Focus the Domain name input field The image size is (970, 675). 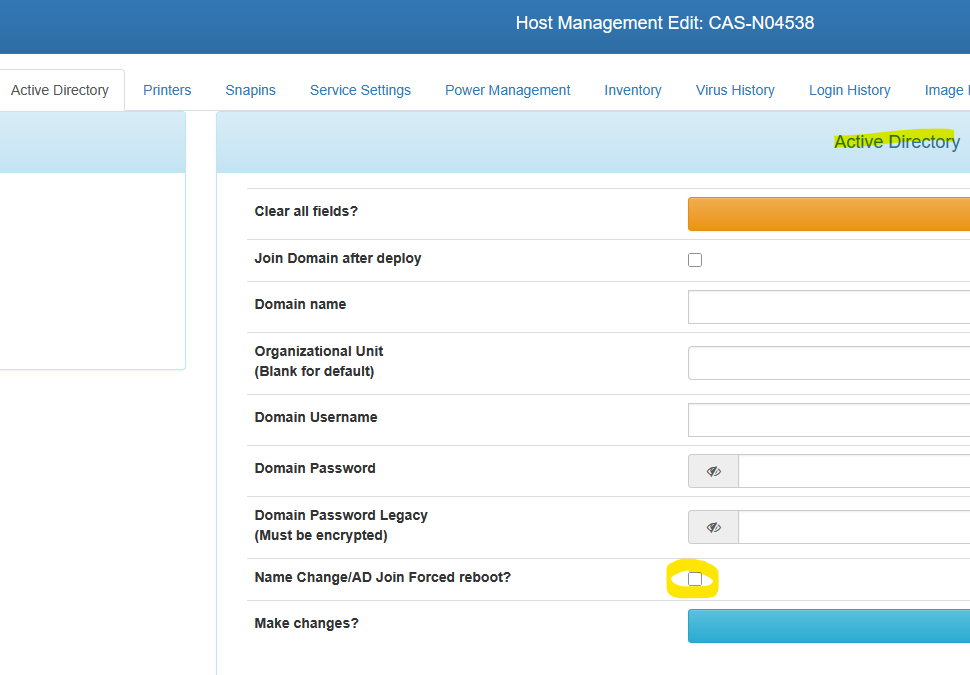829,307
